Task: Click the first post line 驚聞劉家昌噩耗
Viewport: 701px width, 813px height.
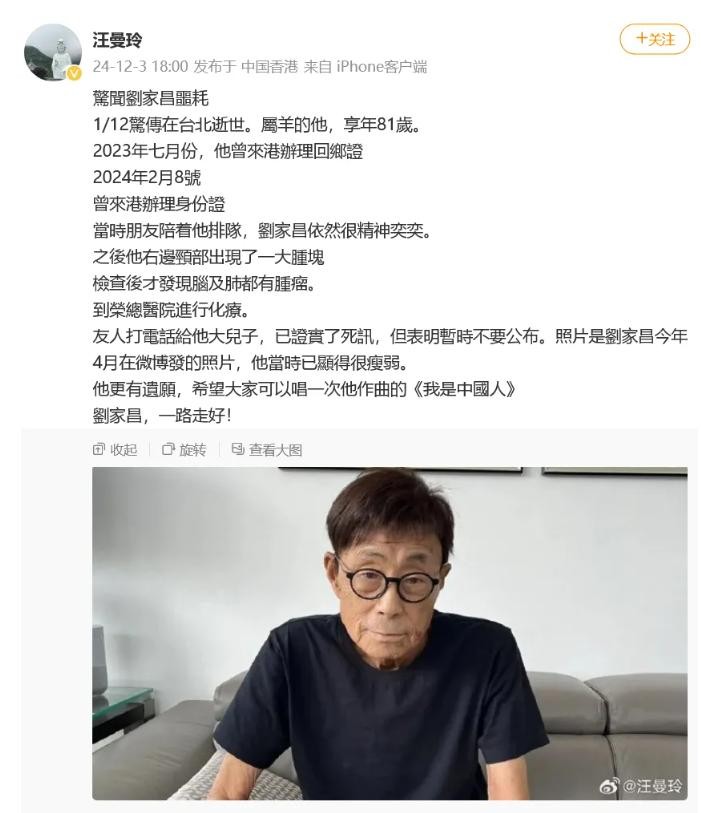Action: (150, 98)
